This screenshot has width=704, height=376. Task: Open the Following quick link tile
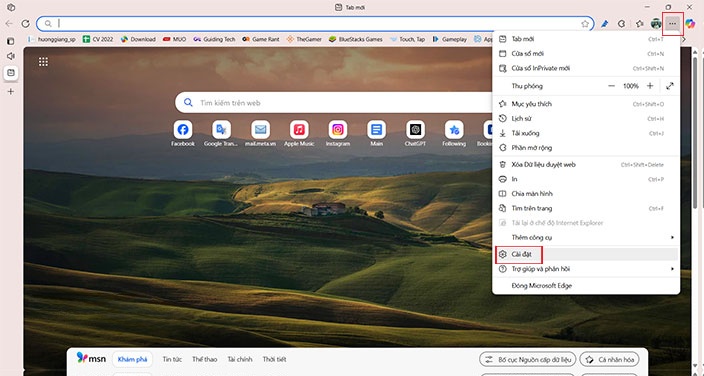454,133
